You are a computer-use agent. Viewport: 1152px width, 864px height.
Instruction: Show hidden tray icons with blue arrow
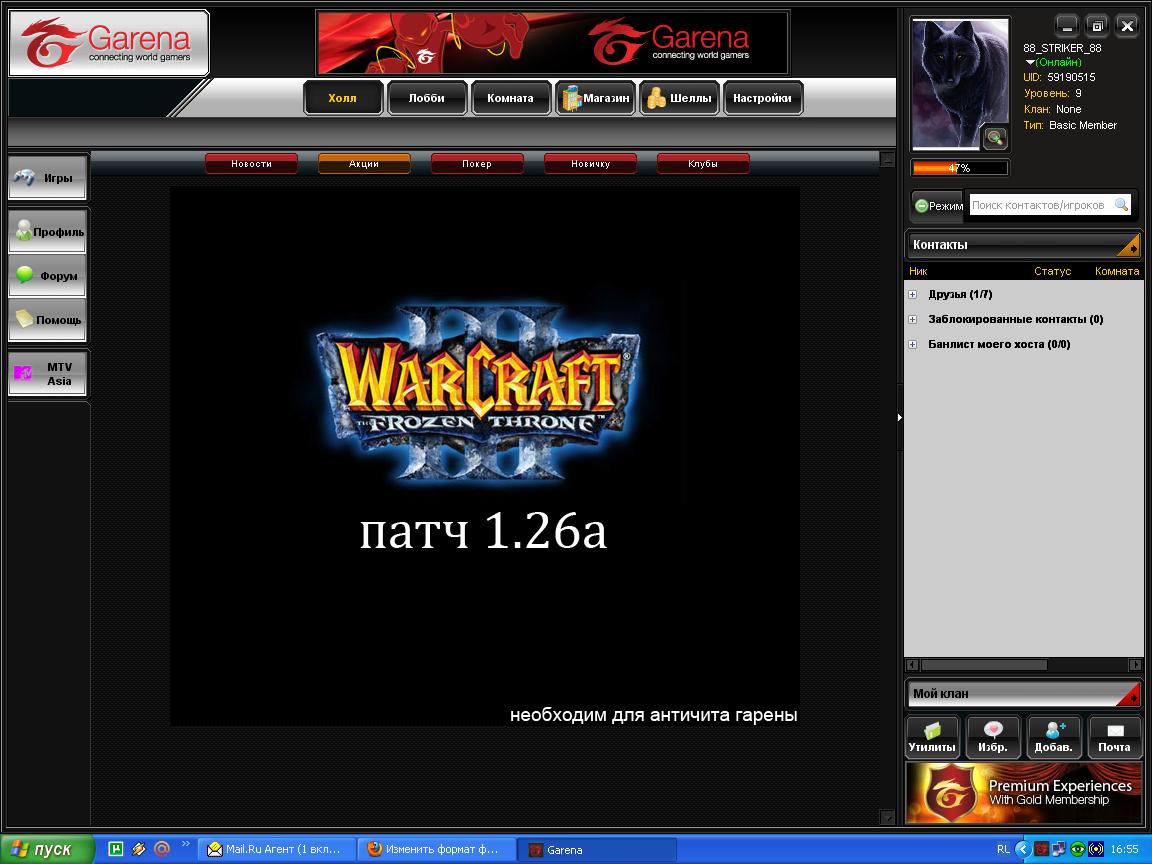click(1022, 849)
